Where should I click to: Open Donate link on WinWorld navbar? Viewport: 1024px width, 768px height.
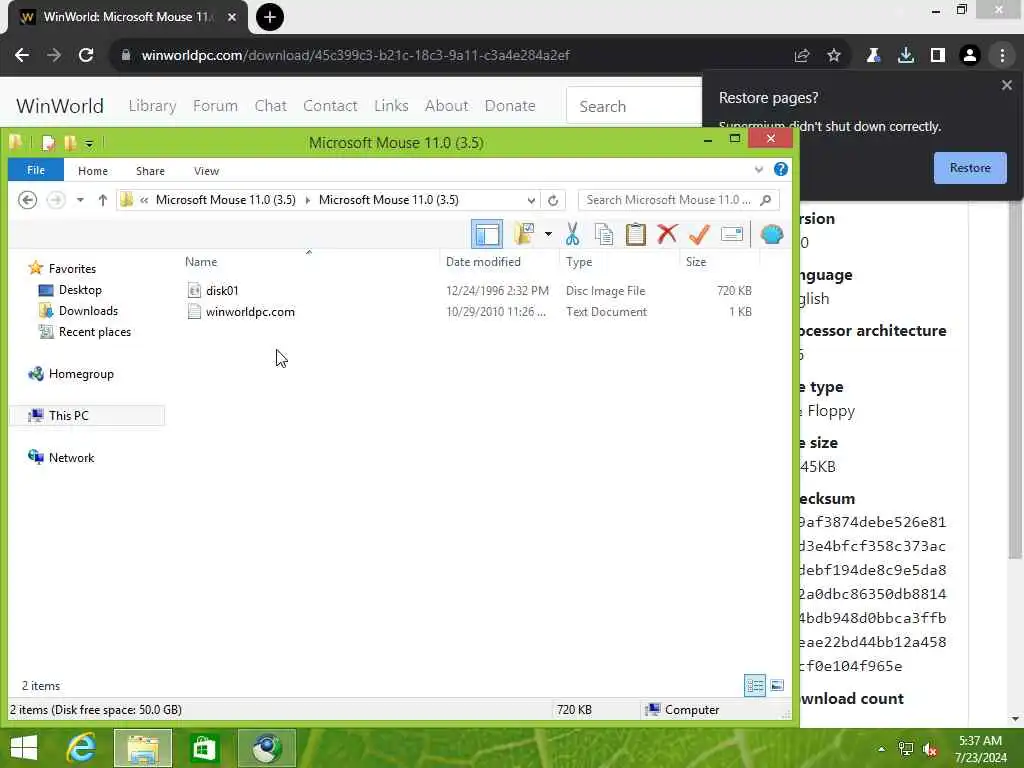pos(510,106)
